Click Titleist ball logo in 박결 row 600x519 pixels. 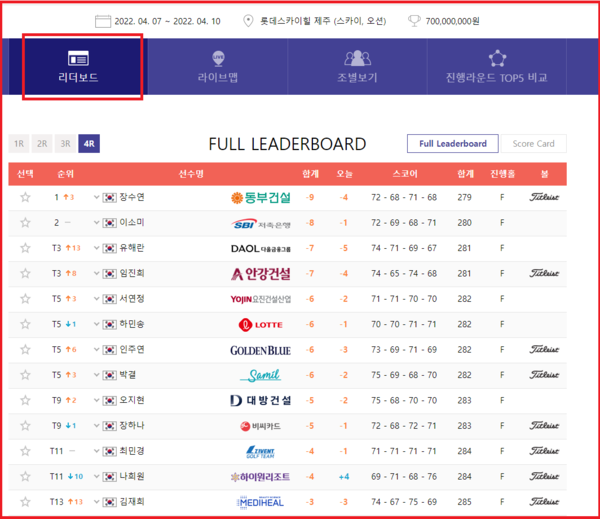(544, 375)
